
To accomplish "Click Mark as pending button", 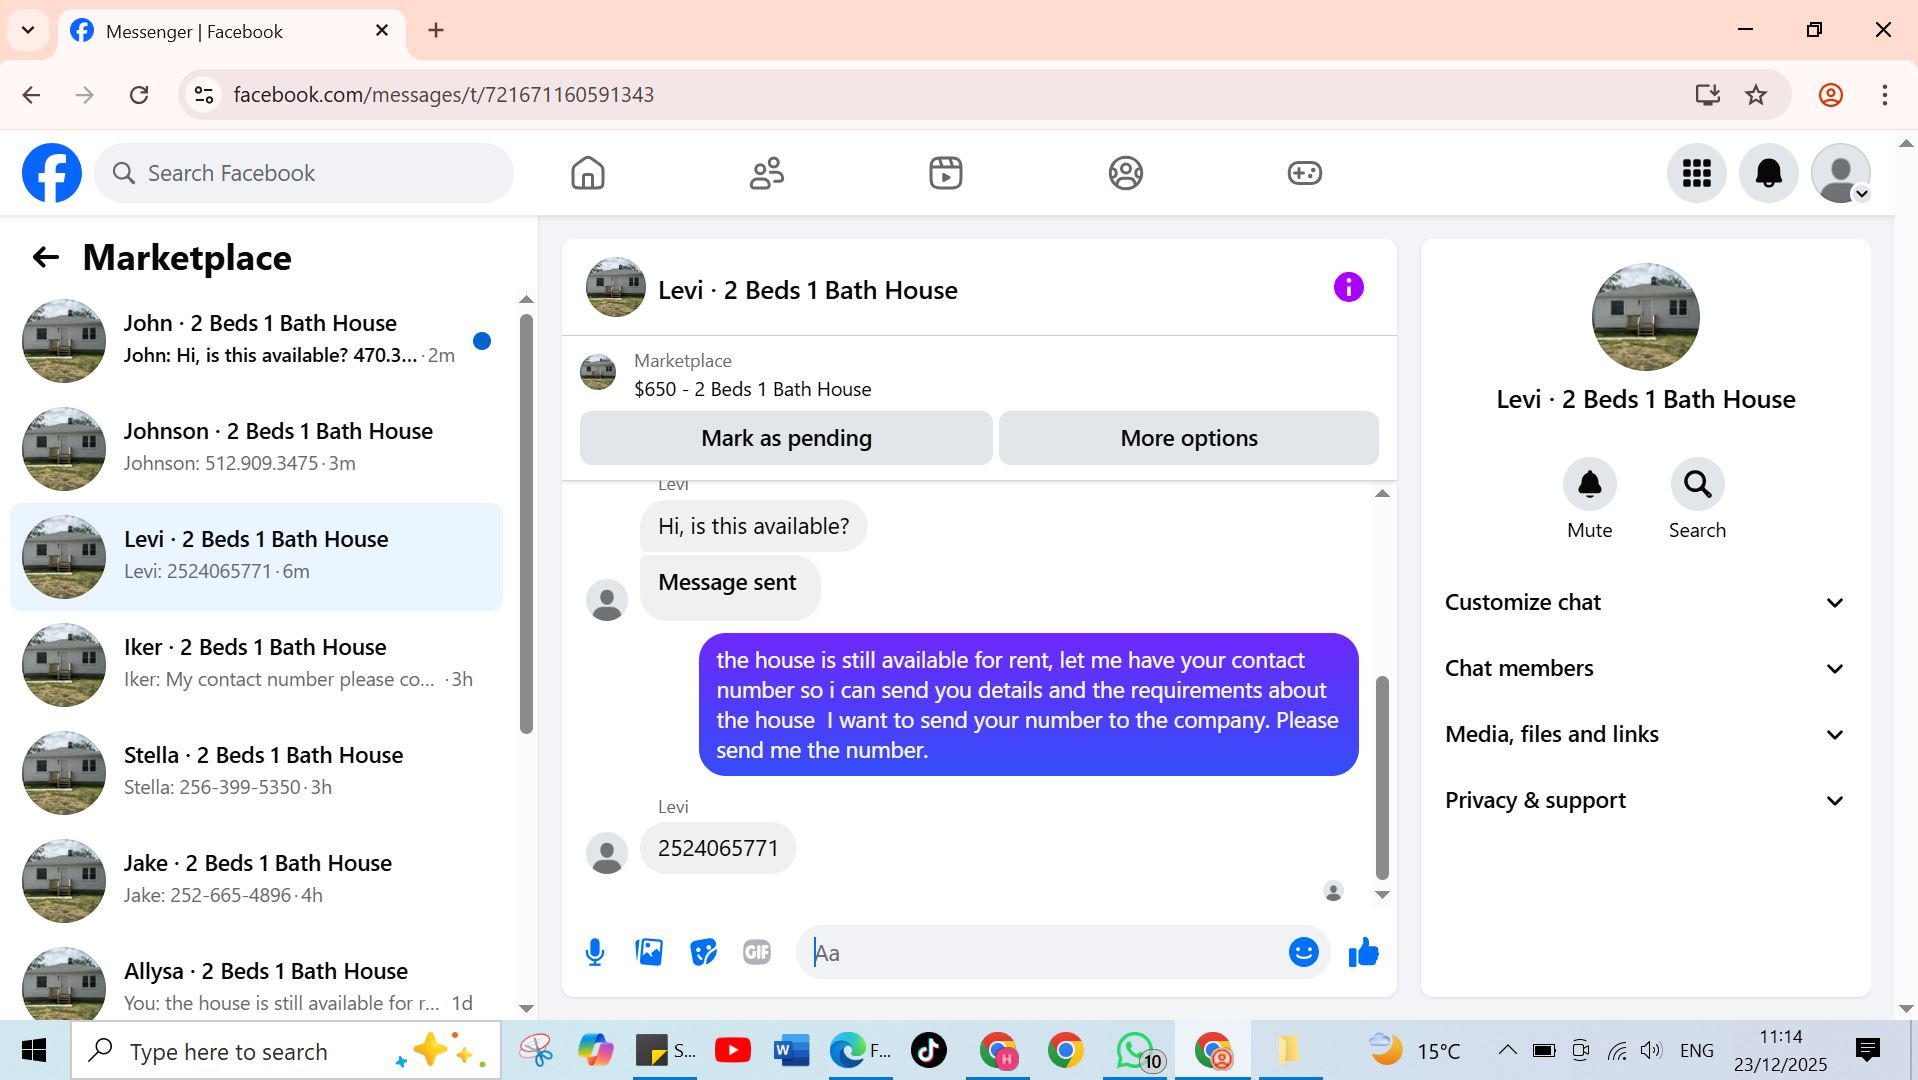I will pos(786,438).
